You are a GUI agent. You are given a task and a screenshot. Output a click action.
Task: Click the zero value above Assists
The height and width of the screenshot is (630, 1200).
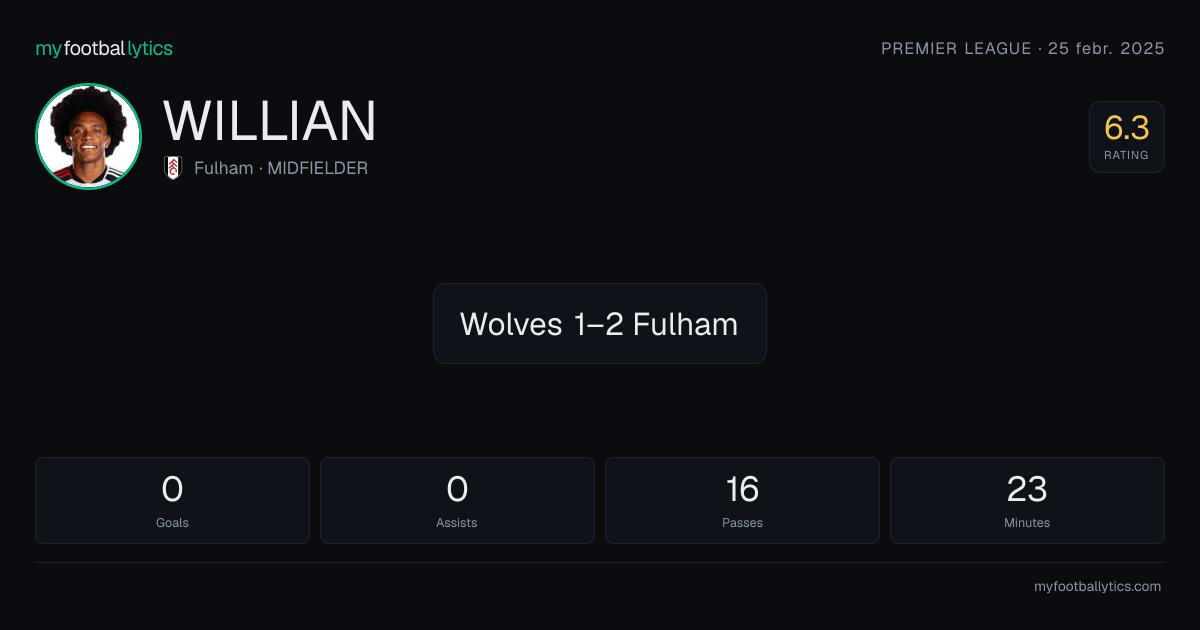click(x=457, y=489)
